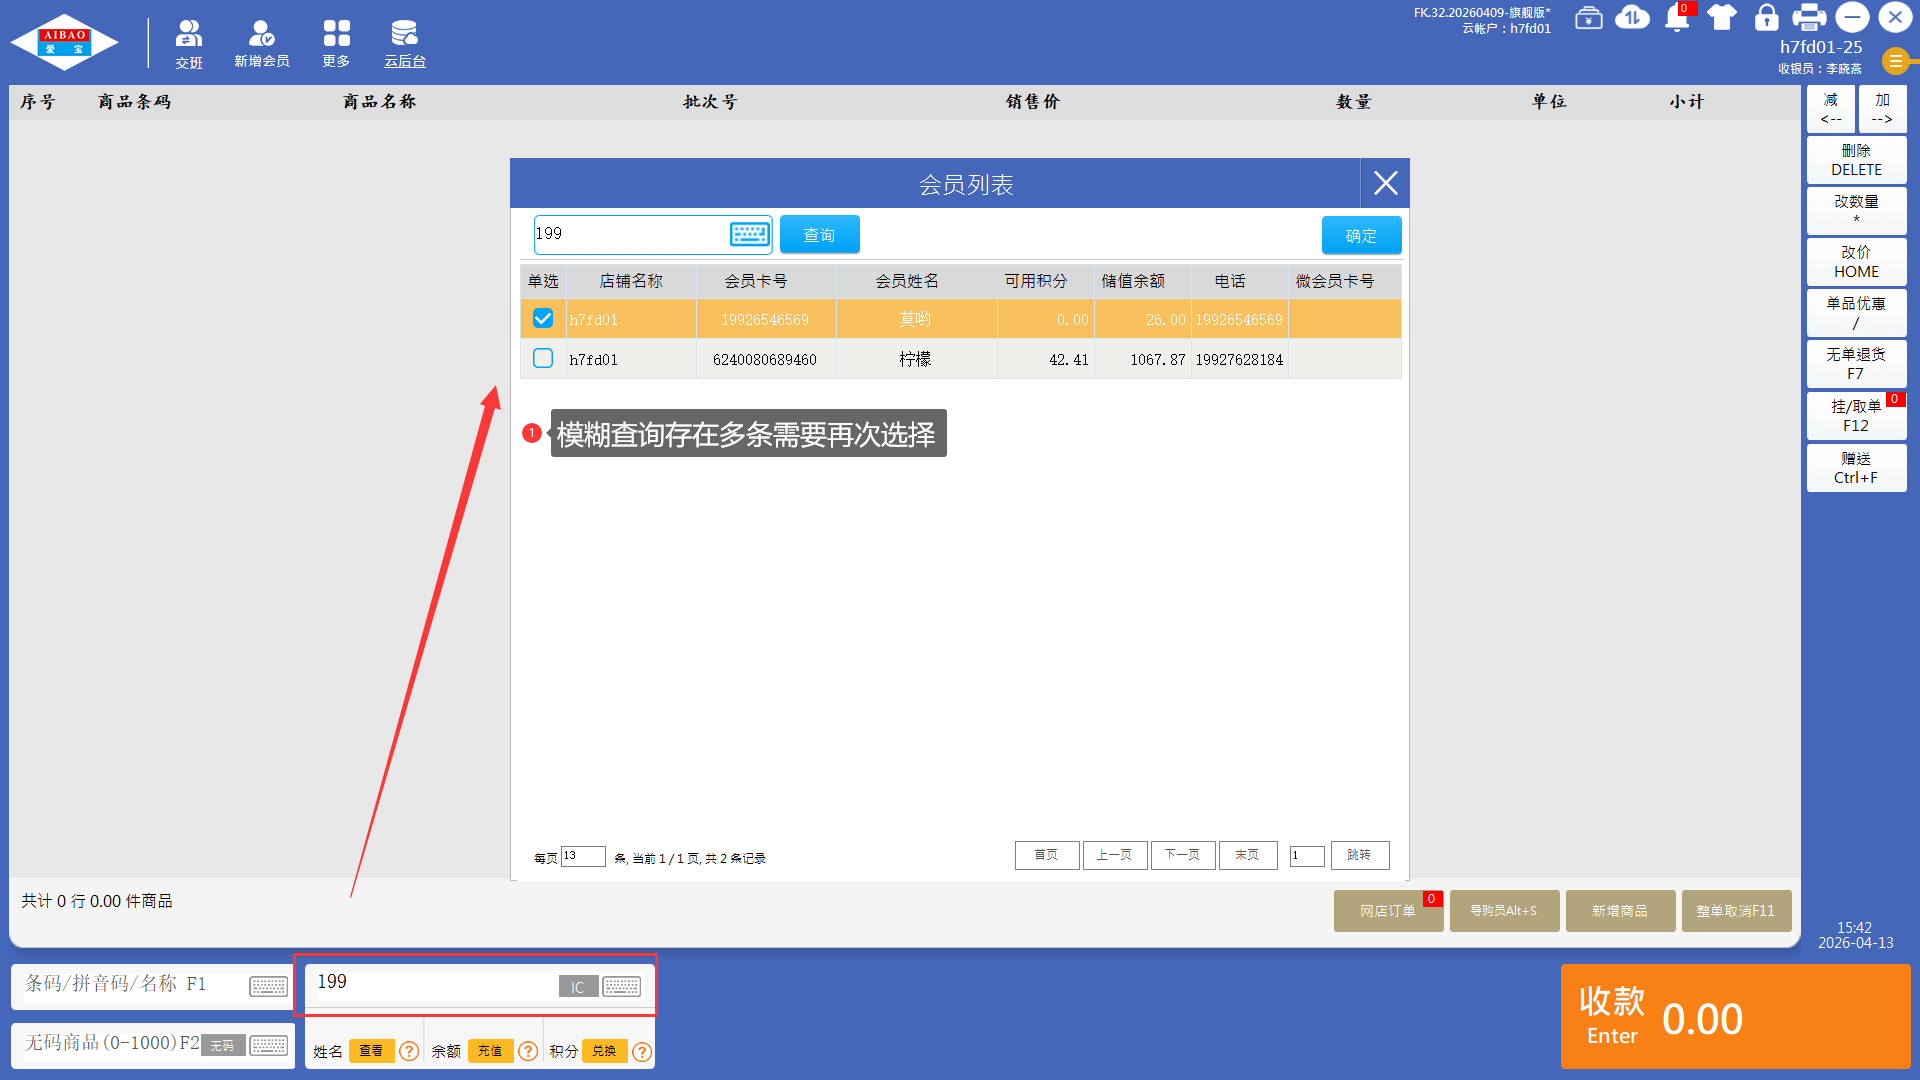Click the notification bell icon
This screenshot has width=1920, height=1080.
(1677, 18)
